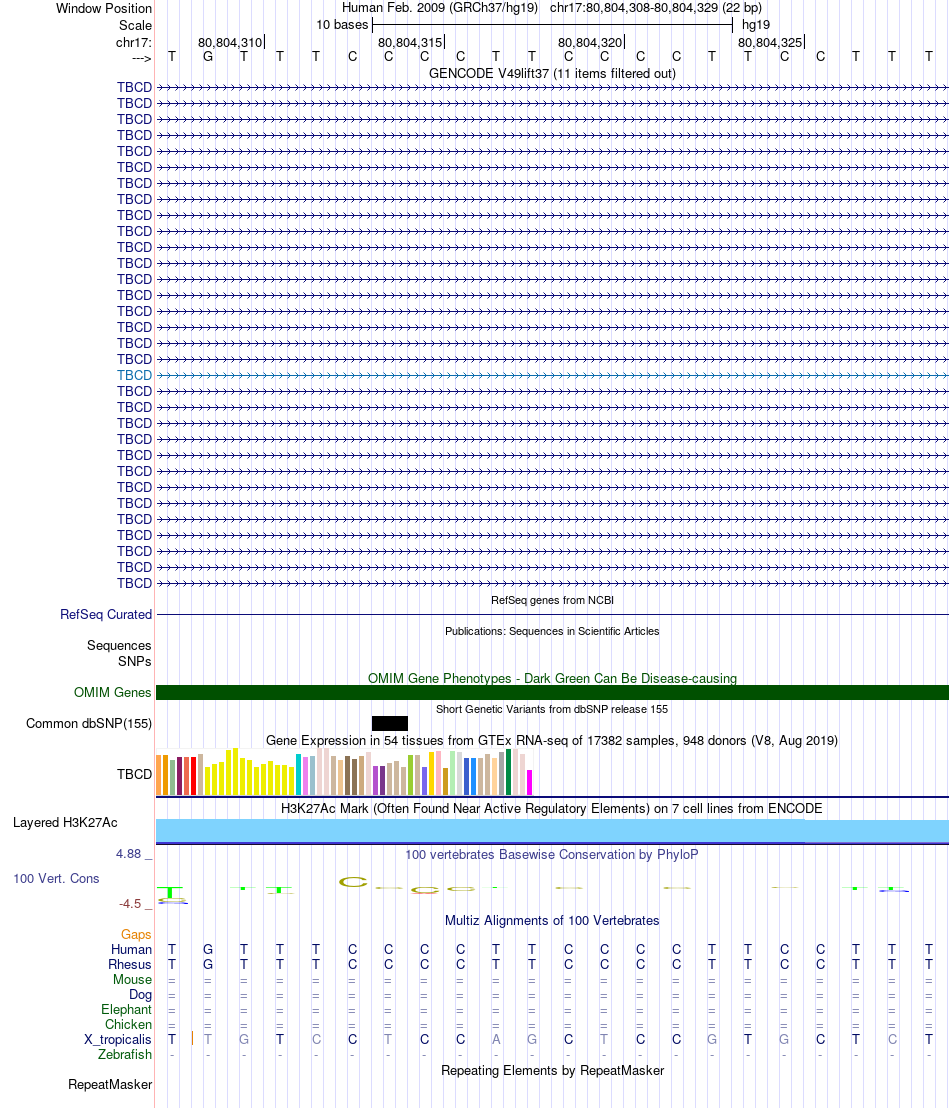The width and height of the screenshot is (950, 1108).
Task: Click the RefSeq Curated intron line
Action: click(x=552, y=615)
